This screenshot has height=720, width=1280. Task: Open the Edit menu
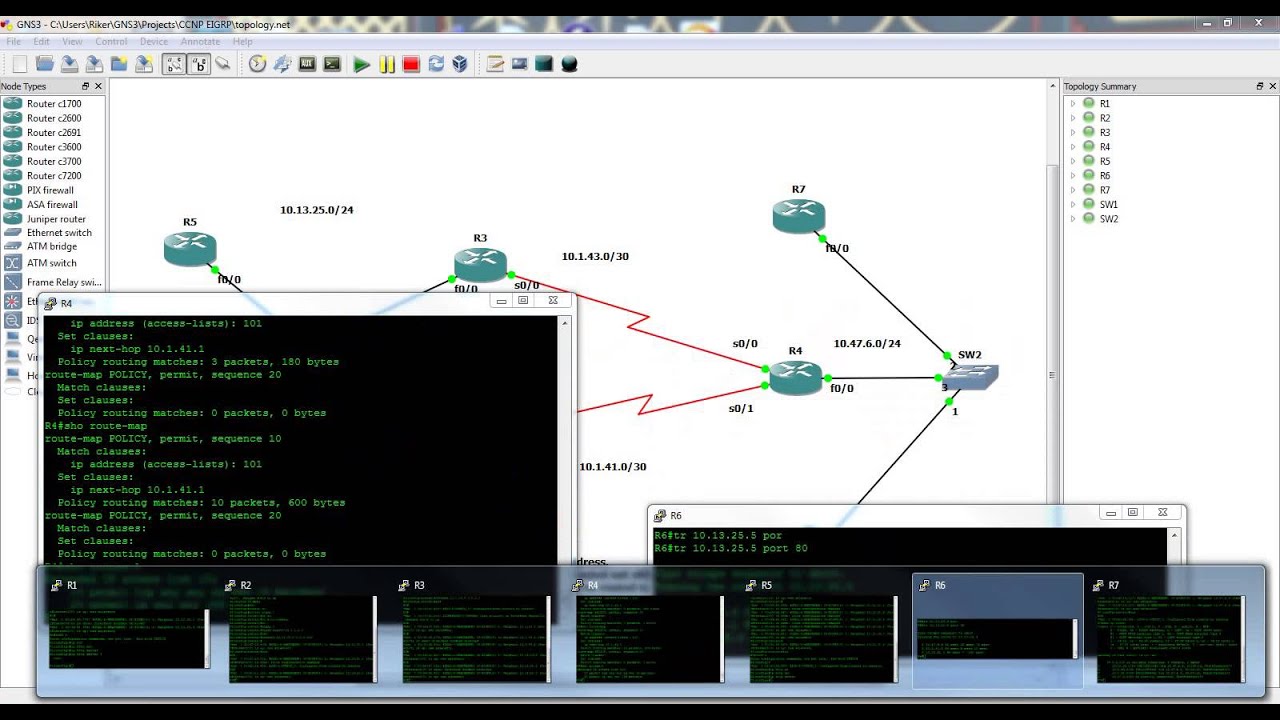41,41
